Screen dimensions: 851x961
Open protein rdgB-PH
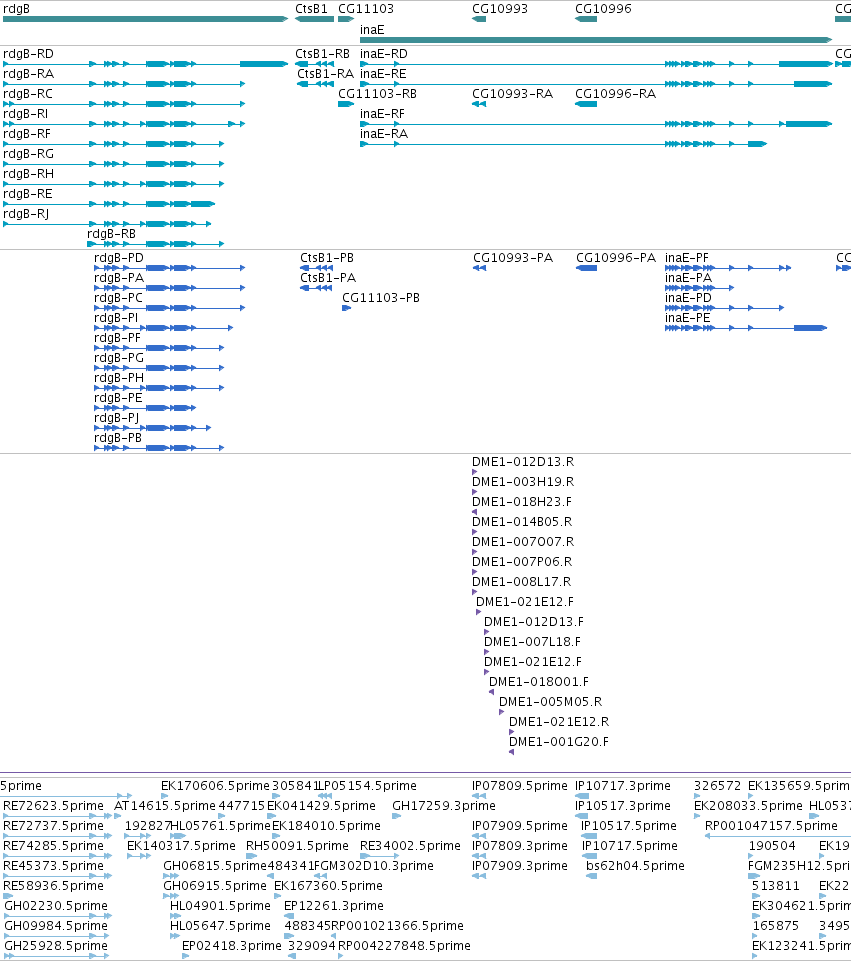click(x=119, y=378)
